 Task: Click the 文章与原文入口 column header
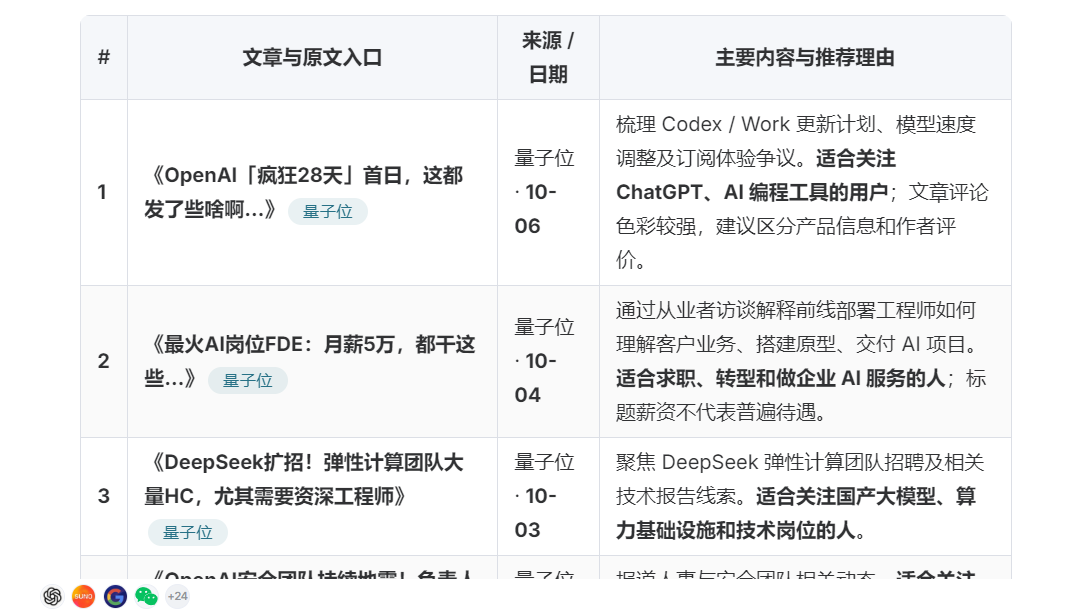(312, 57)
